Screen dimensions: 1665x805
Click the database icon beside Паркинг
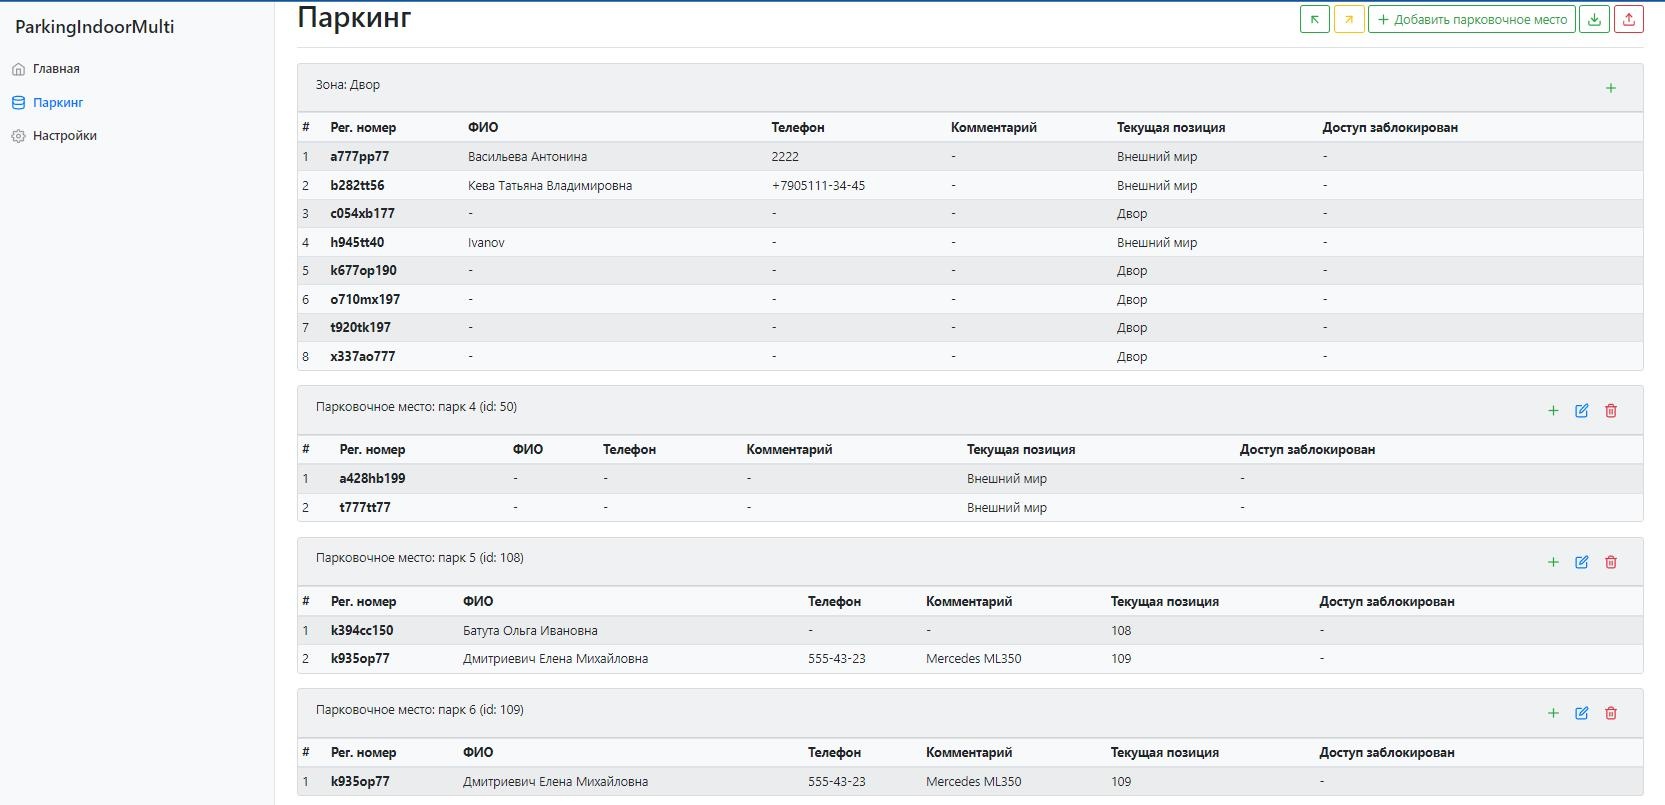(x=18, y=103)
